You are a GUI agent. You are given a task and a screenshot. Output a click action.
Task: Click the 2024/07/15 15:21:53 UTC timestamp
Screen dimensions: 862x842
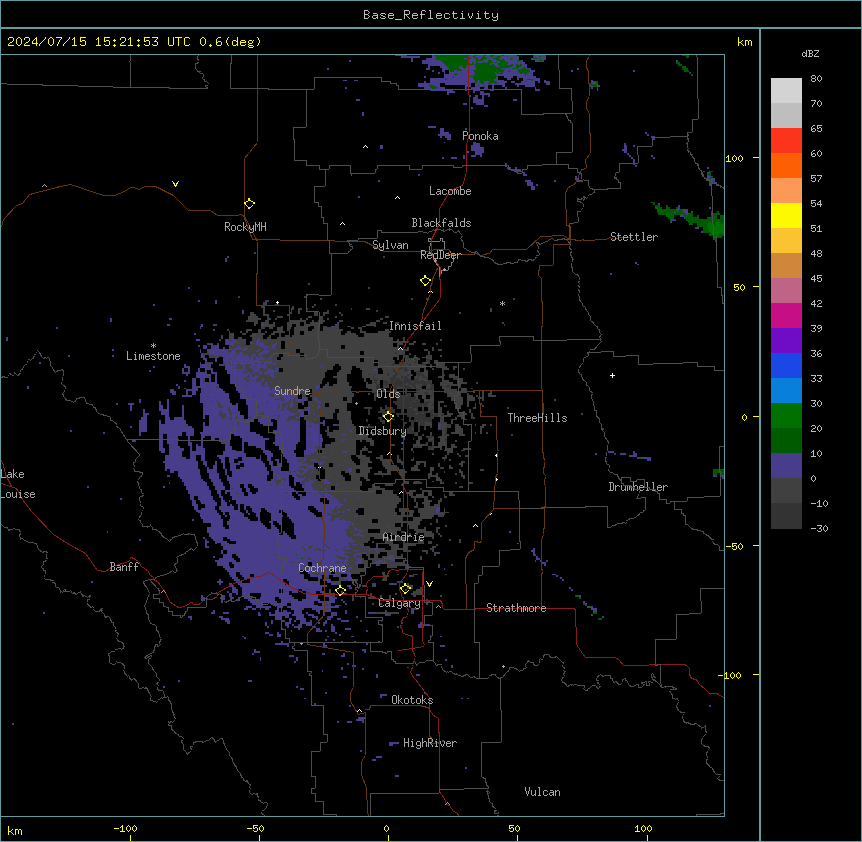click(x=99, y=42)
